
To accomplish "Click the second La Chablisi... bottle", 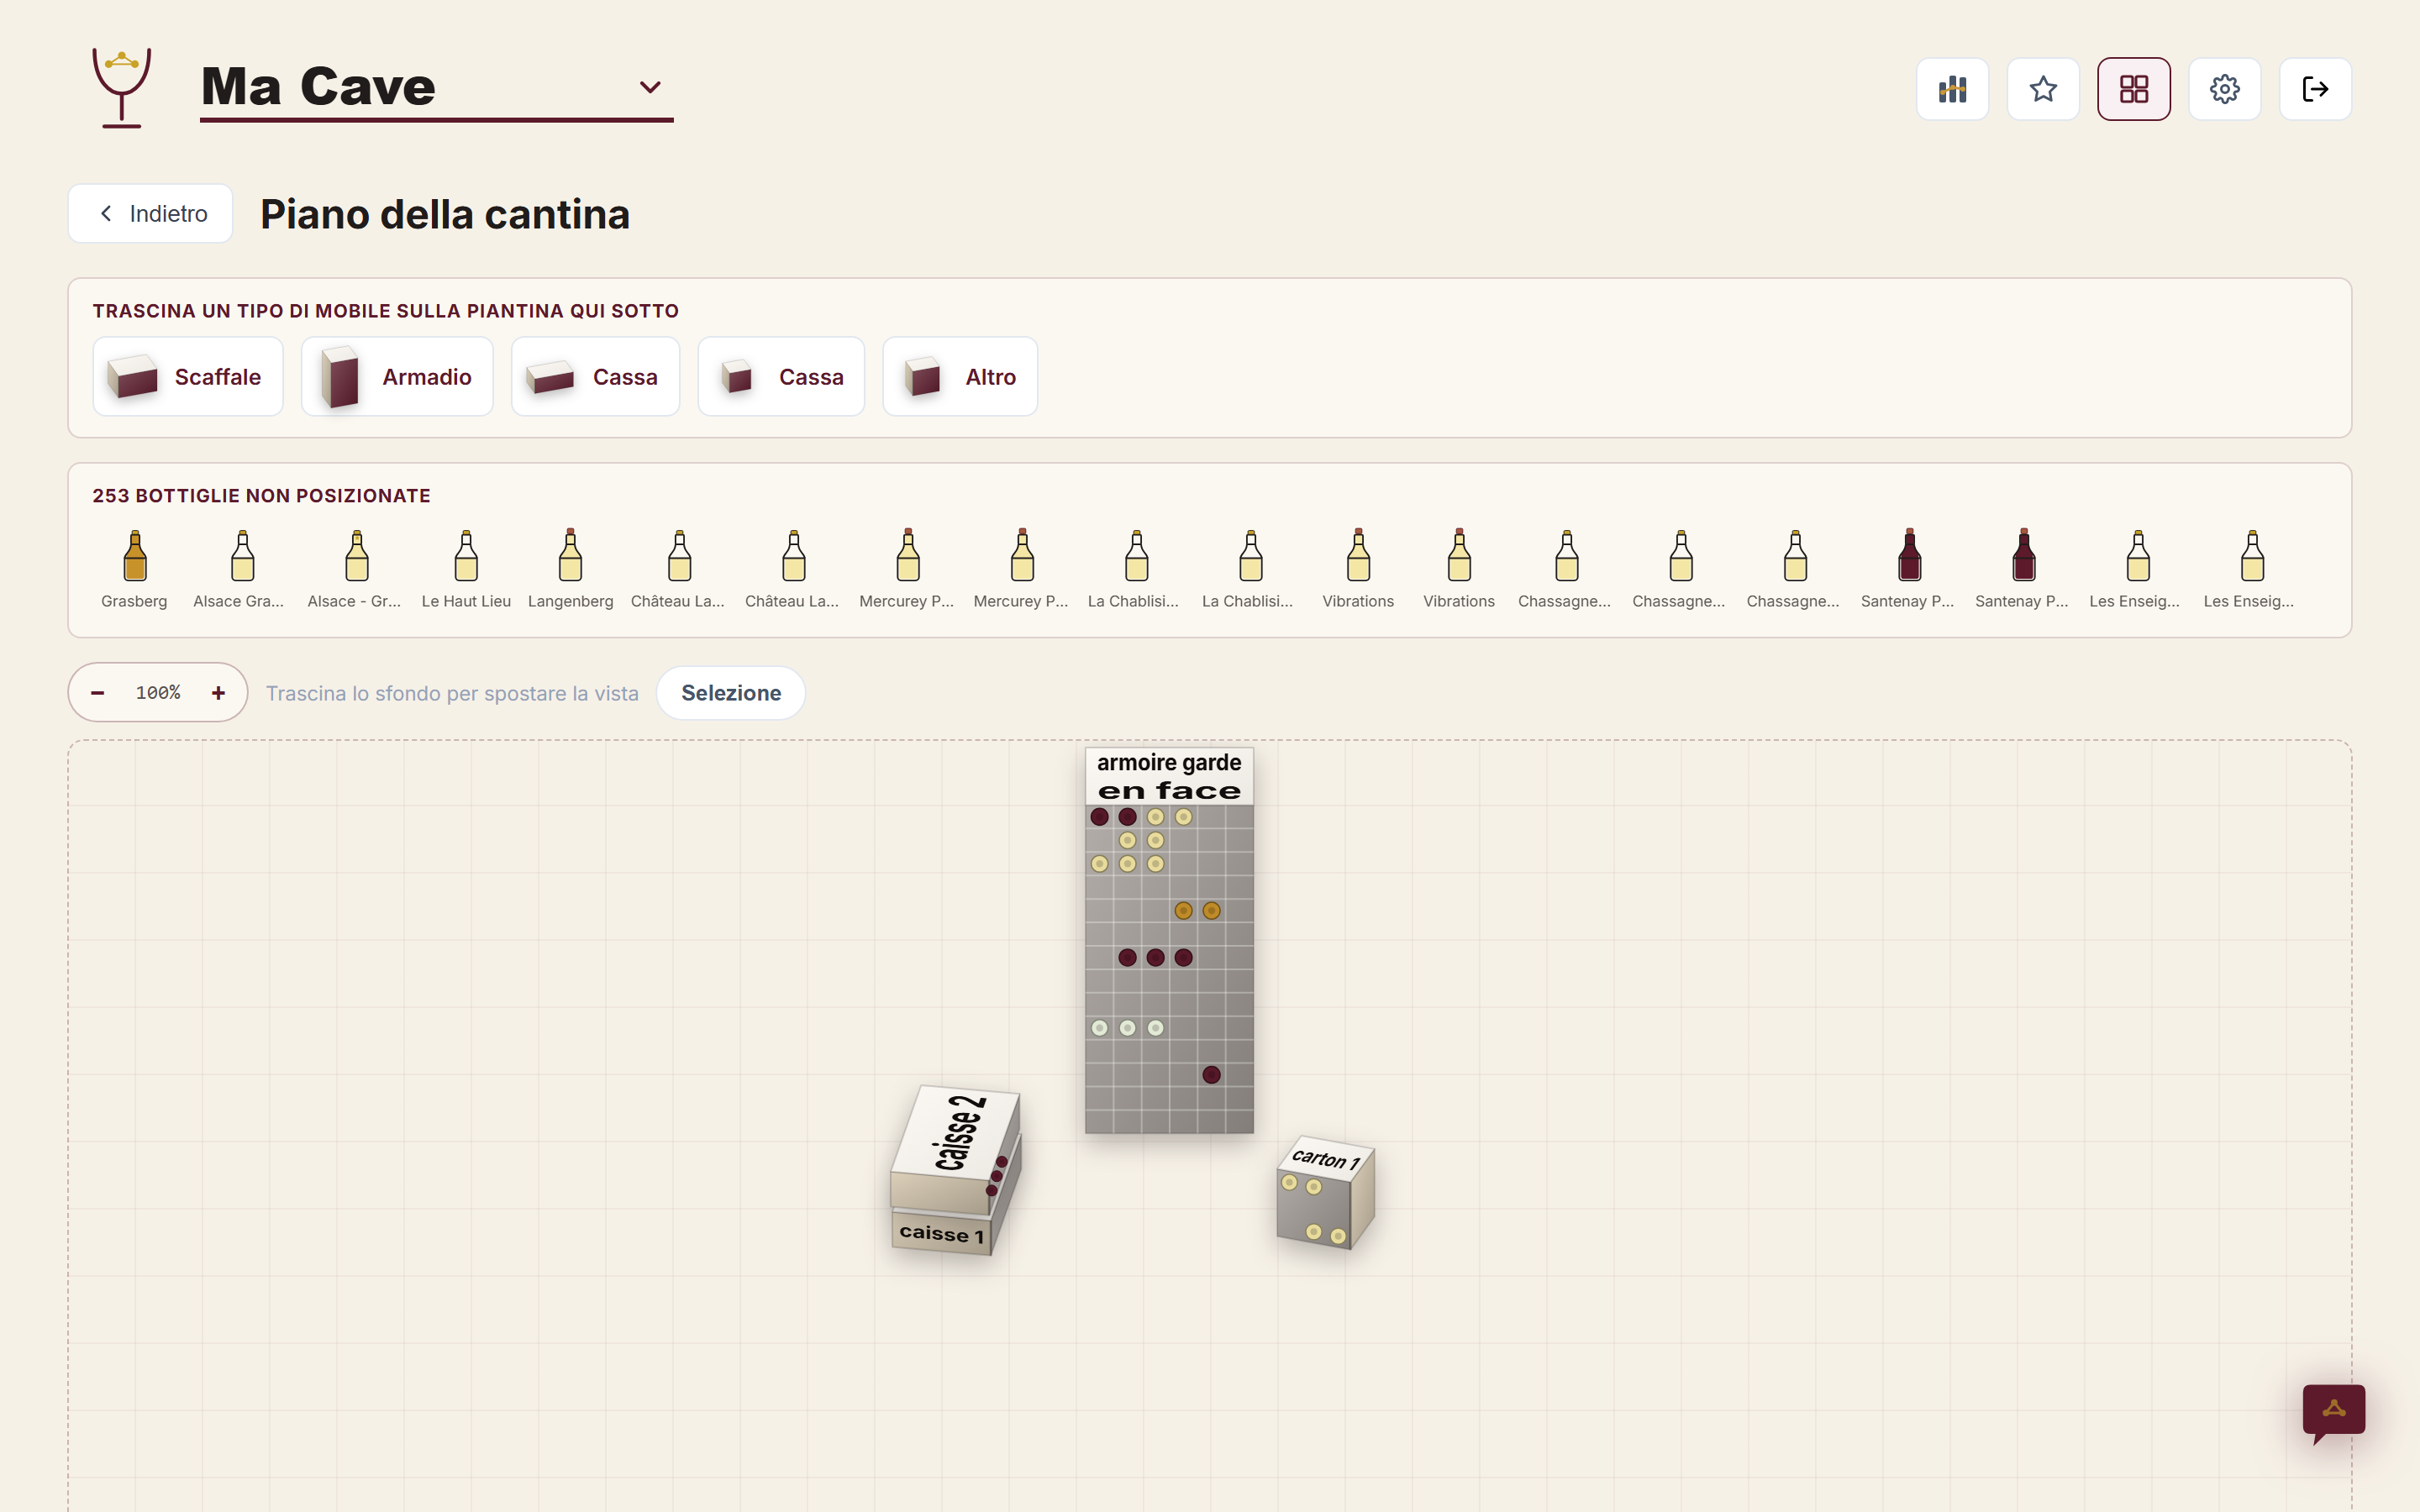I will coord(1249,568).
